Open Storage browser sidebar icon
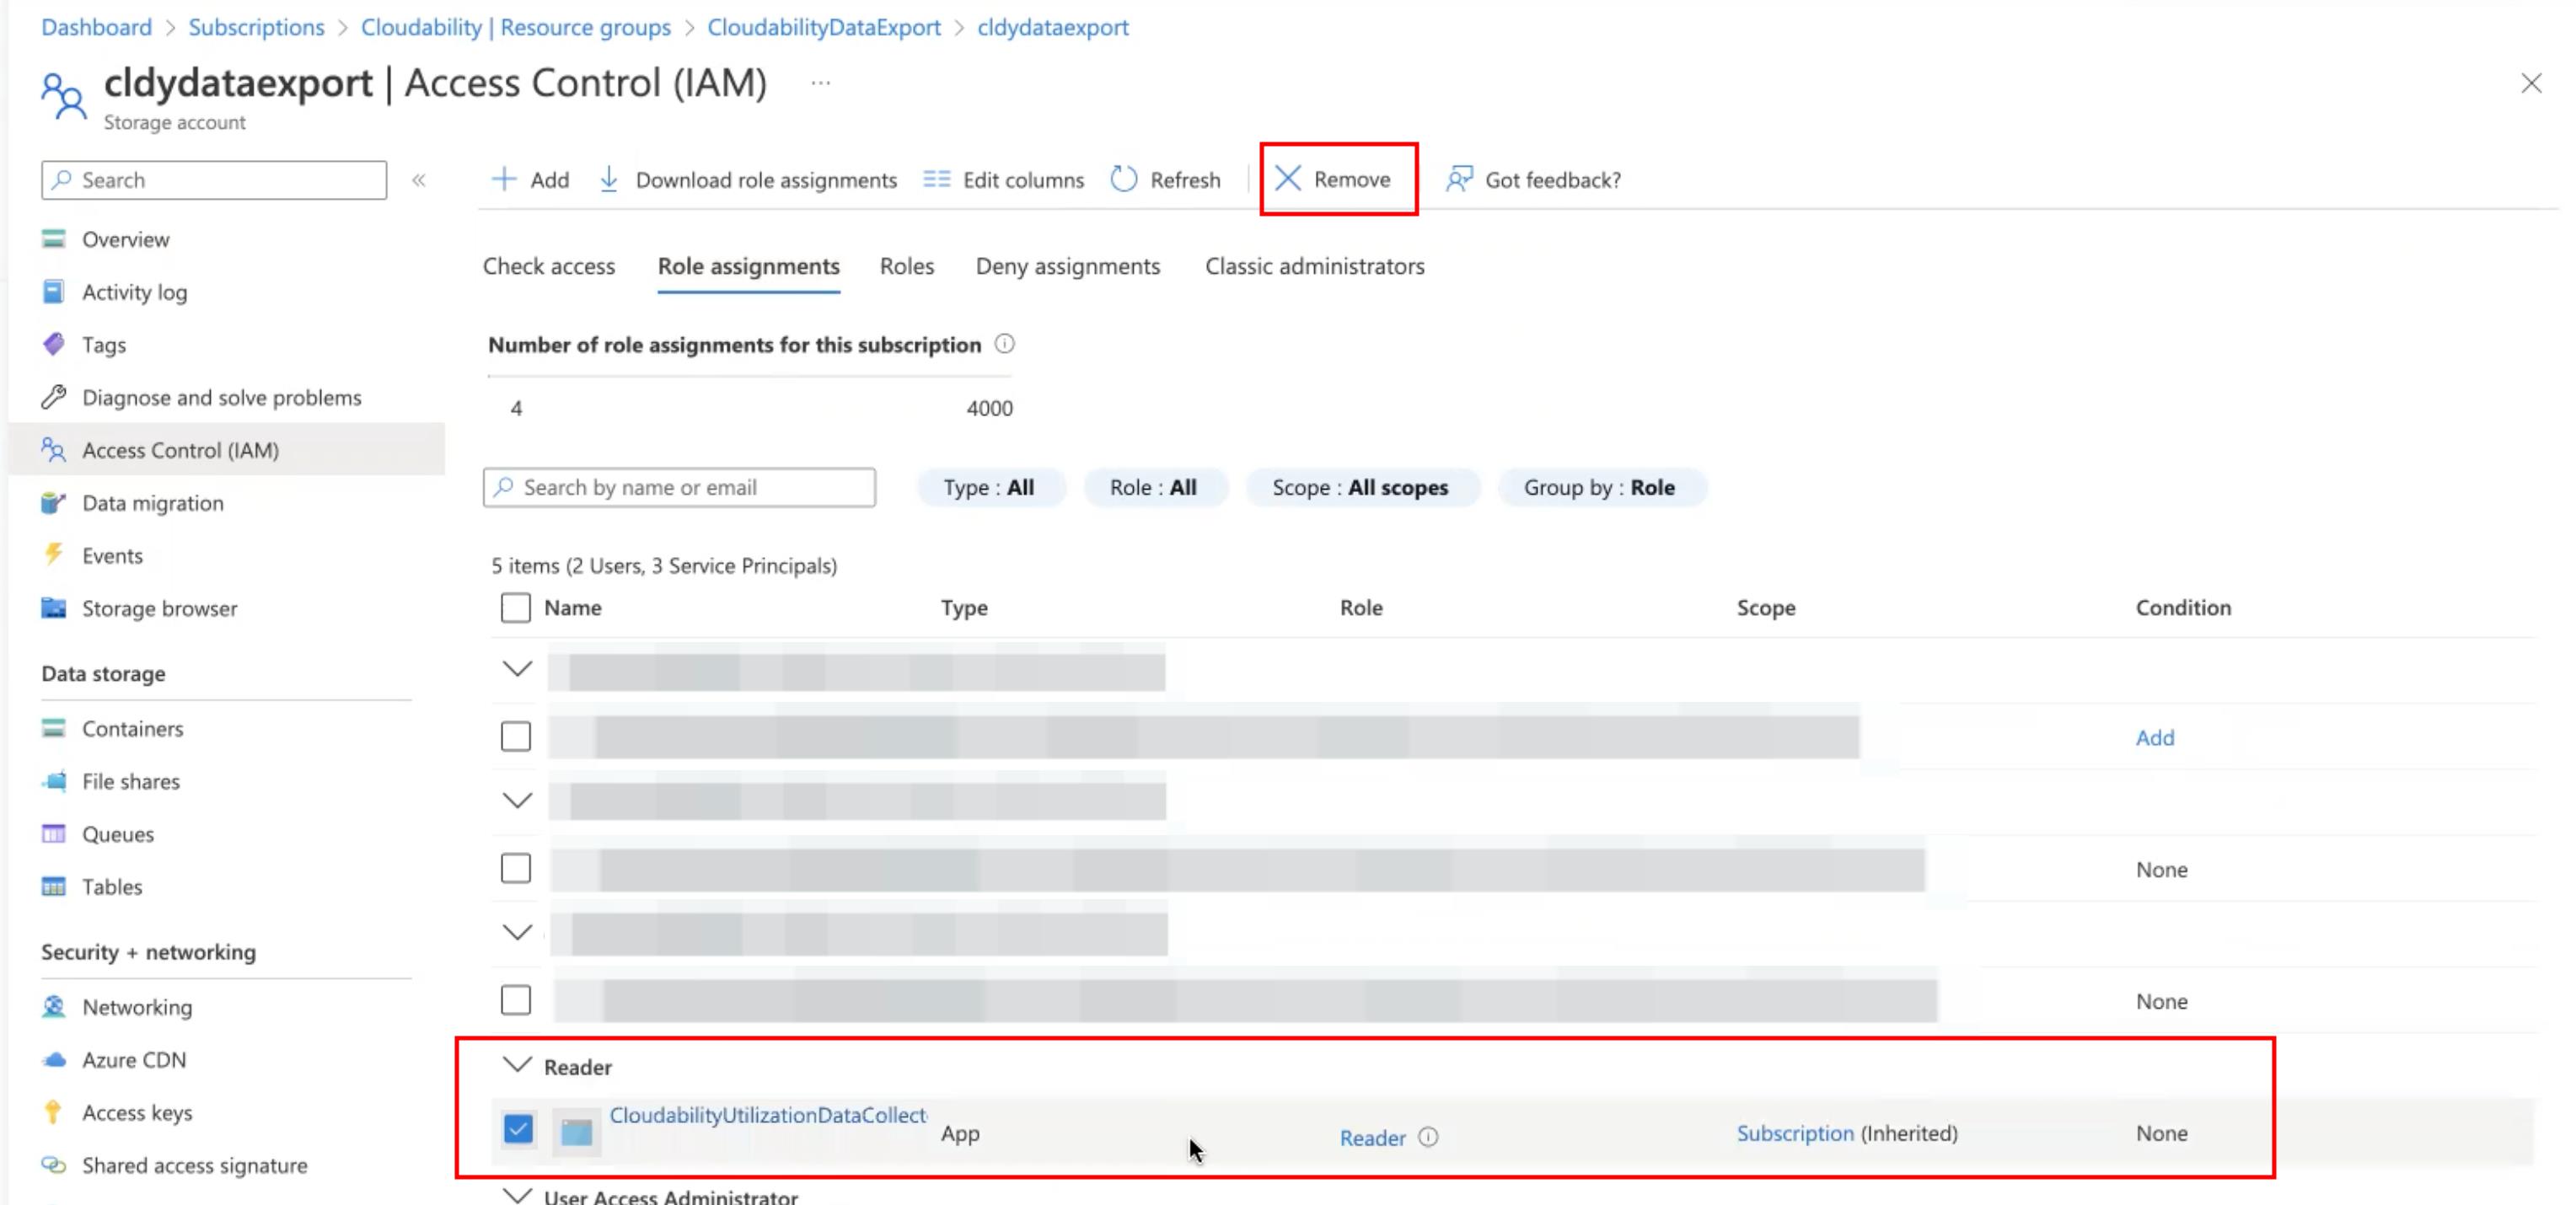The image size is (2576, 1205). point(54,608)
